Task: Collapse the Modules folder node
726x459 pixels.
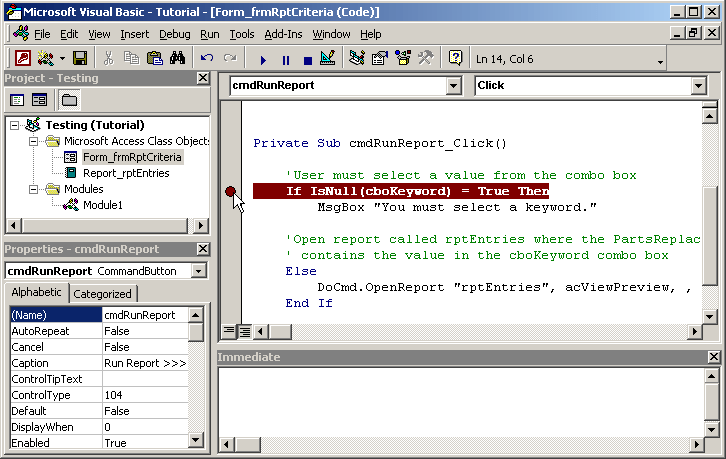Action: tap(33, 189)
